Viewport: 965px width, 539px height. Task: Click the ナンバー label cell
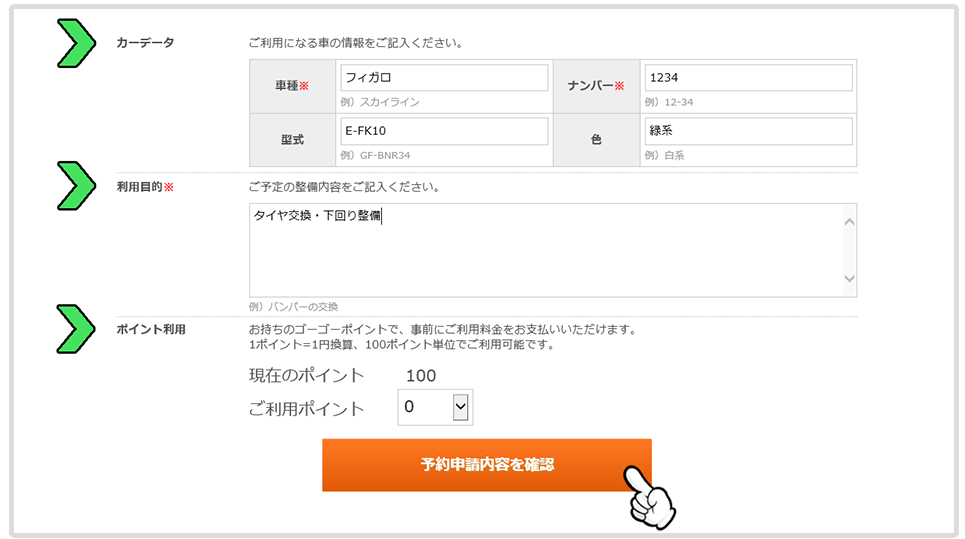tap(596, 86)
